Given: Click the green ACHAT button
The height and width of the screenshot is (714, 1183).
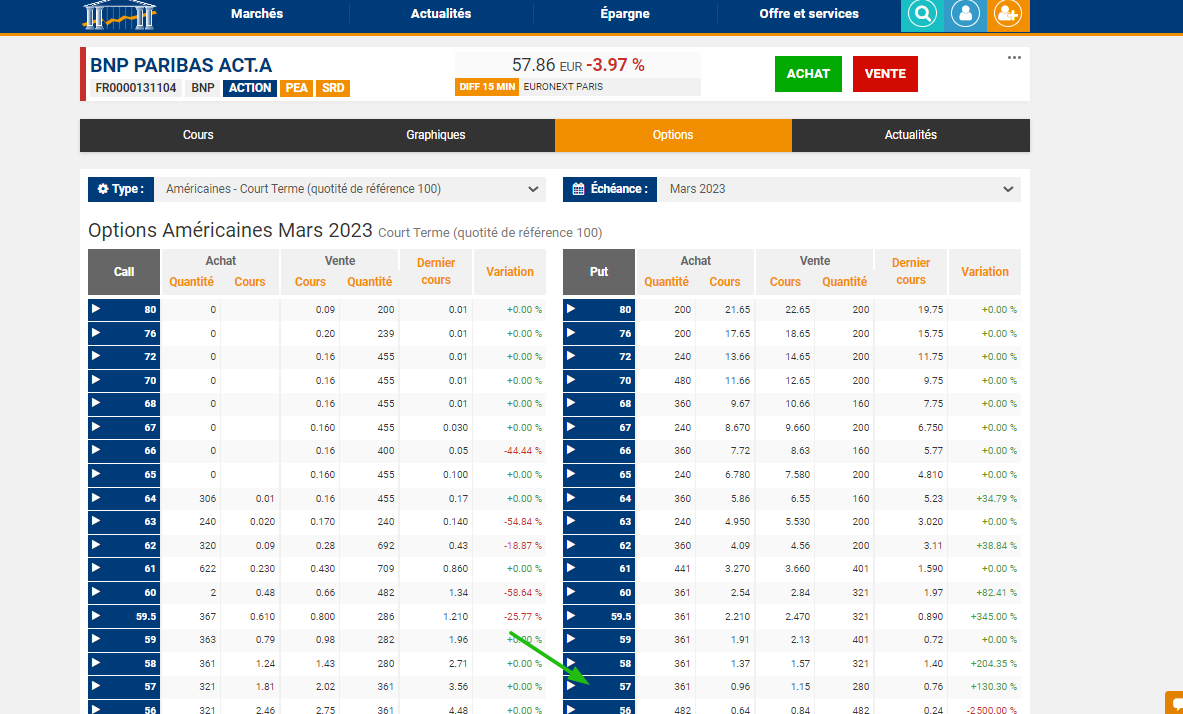Looking at the screenshot, I should click(x=808, y=74).
